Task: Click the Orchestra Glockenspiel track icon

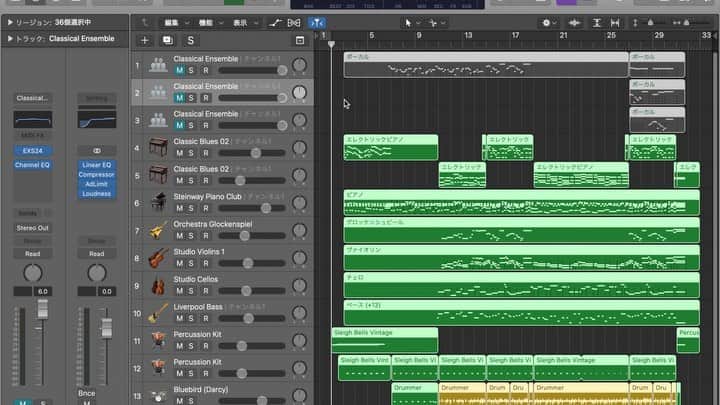Action: [x=158, y=230]
